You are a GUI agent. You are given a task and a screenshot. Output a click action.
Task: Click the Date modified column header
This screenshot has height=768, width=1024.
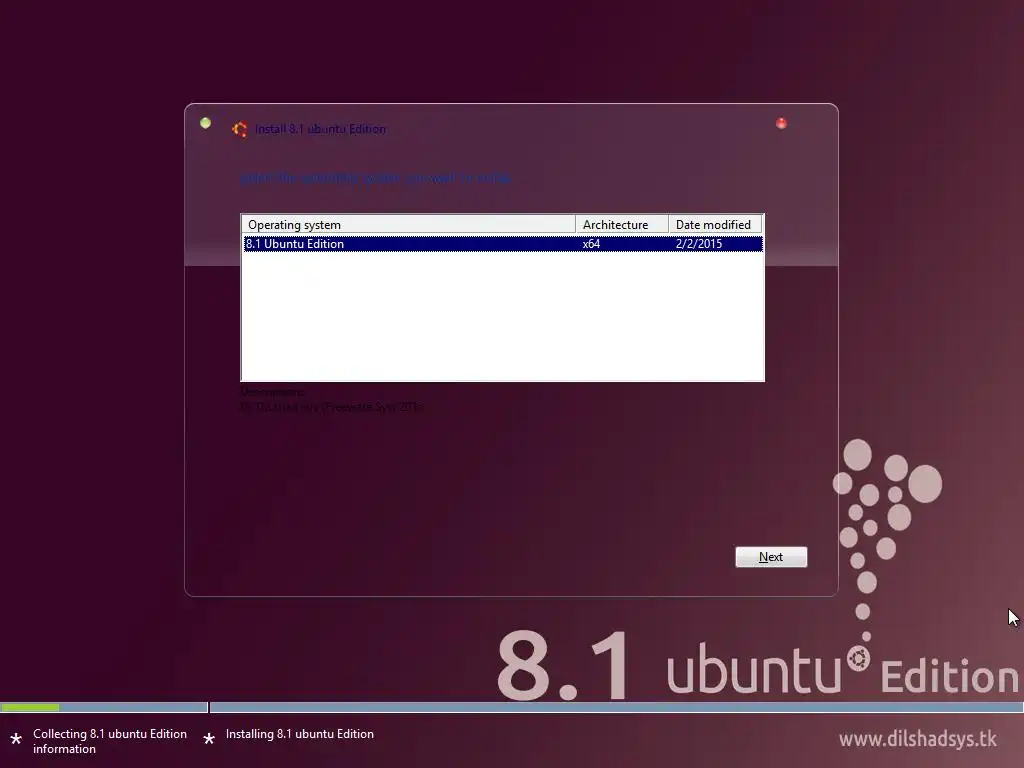coord(716,225)
